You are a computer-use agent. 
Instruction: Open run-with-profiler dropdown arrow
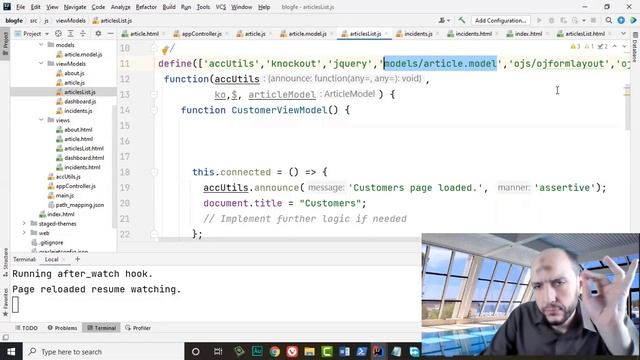[584, 20]
